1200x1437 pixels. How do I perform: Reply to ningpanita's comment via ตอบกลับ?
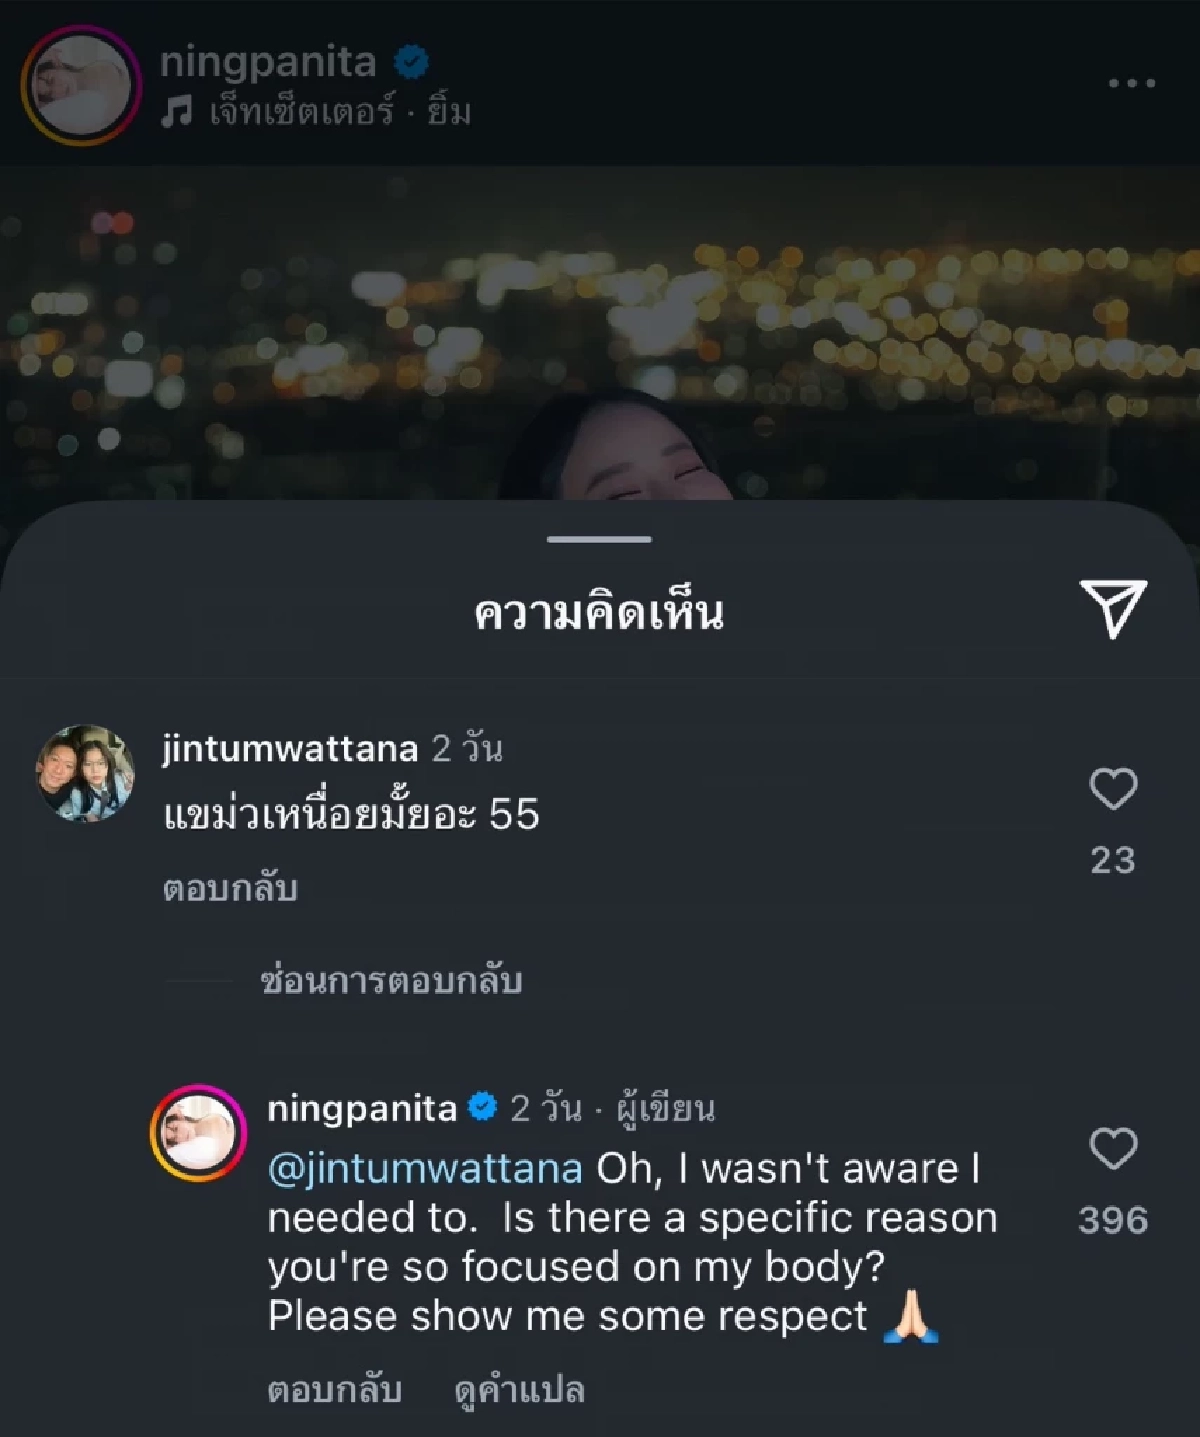pyautogui.click(x=335, y=1390)
